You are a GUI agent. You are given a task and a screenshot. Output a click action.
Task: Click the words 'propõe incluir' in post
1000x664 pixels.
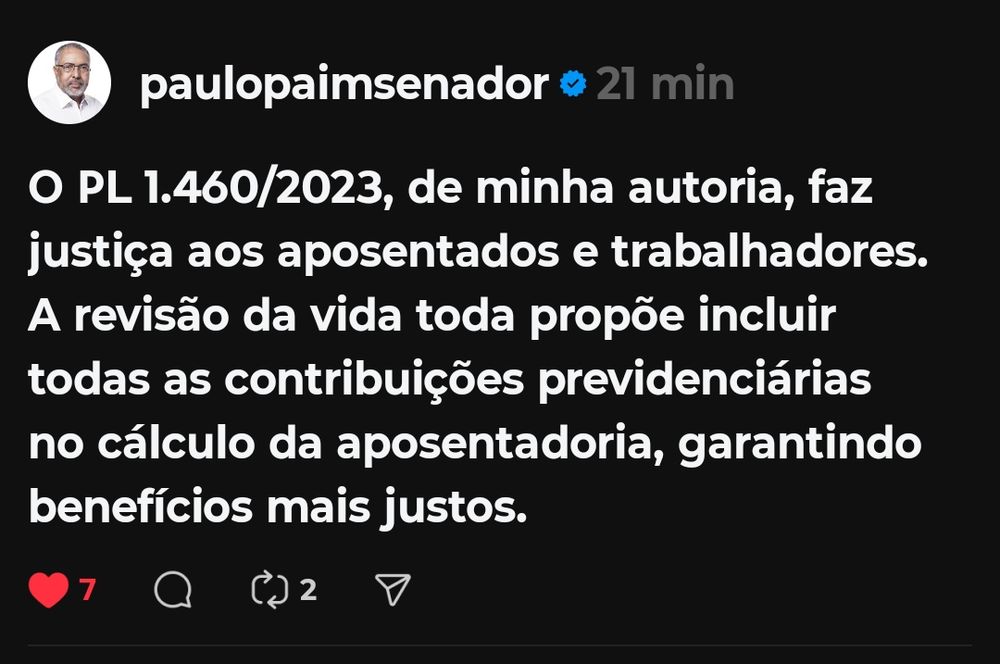[682, 317]
